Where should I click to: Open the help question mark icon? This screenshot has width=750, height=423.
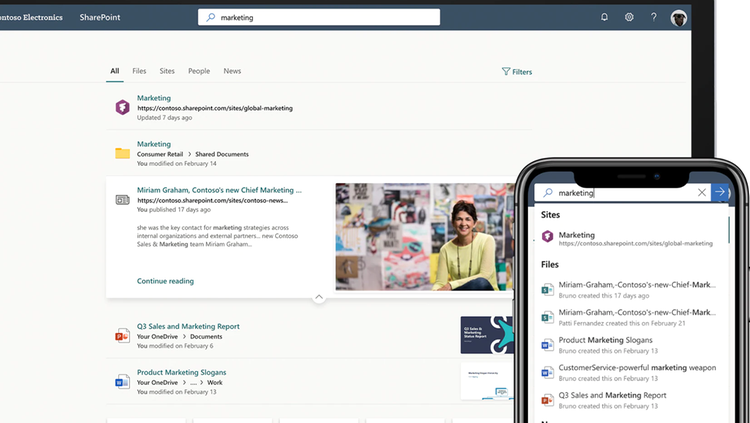[653, 17]
